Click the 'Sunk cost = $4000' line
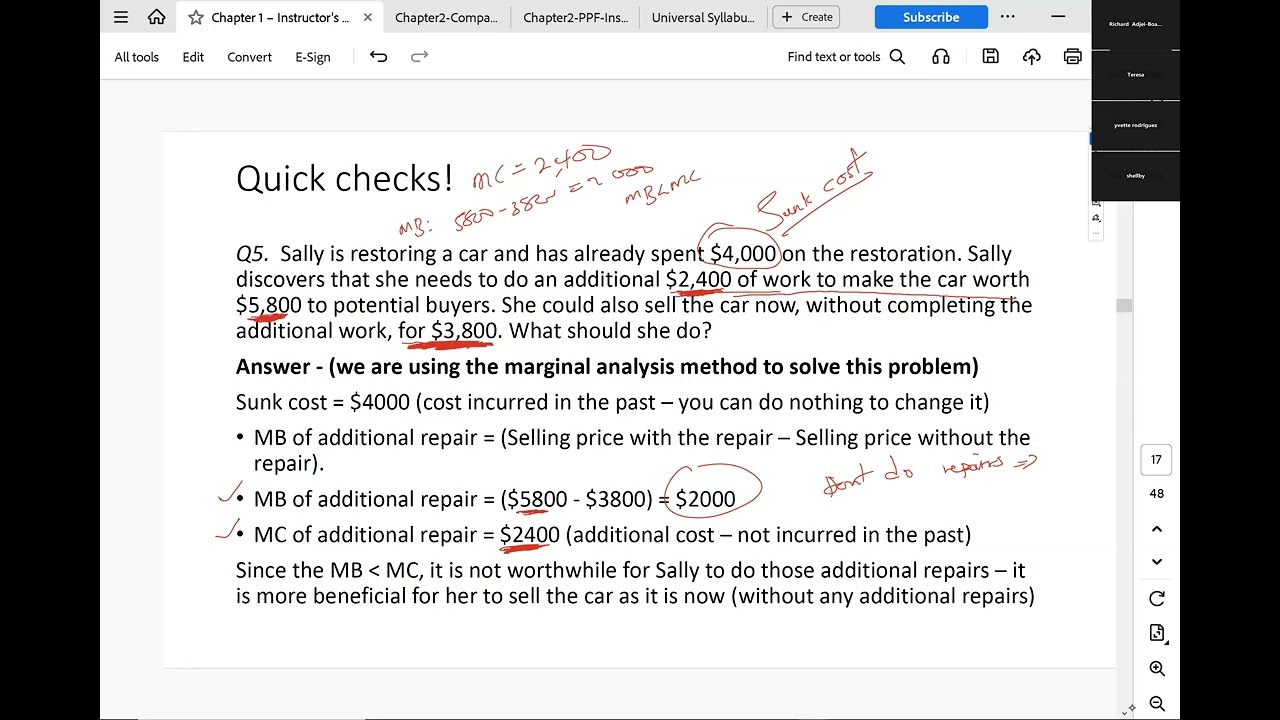Viewport: 1280px width, 720px height. pyautogui.click(x=612, y=402)
